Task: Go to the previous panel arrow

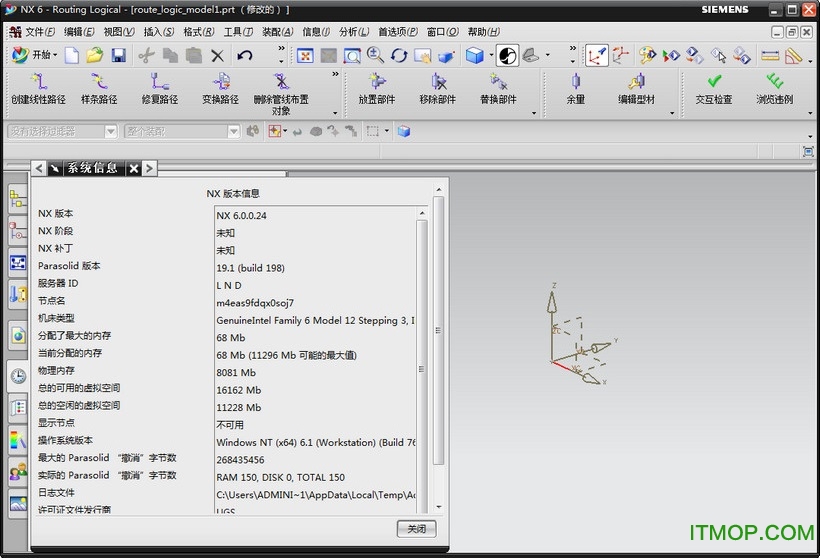Action: click(x=39, y=168)
